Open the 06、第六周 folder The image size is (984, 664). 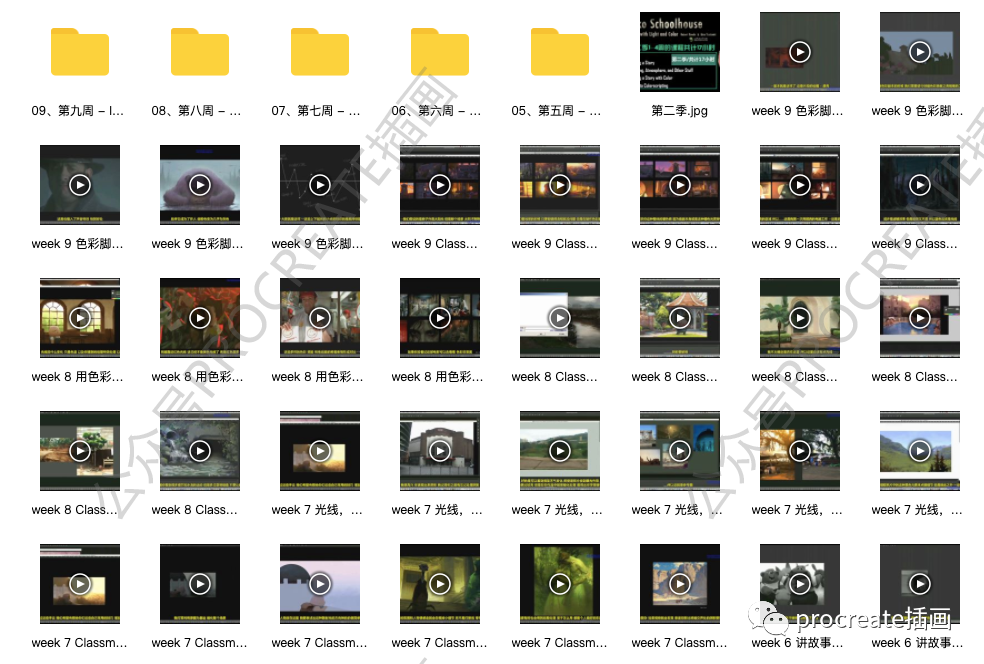(x=440, y=52)
